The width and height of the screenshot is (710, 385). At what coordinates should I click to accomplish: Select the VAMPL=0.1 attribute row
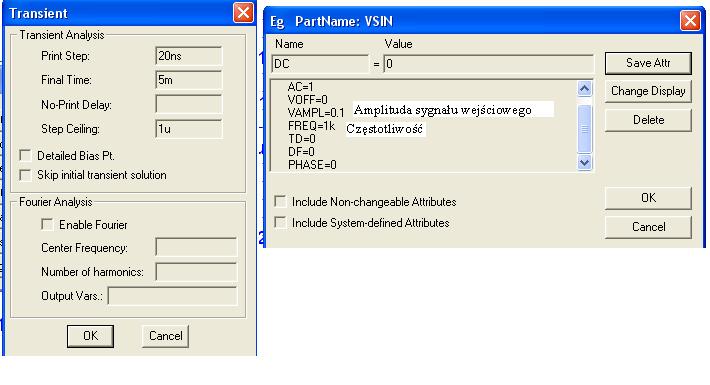click(316, 112)
